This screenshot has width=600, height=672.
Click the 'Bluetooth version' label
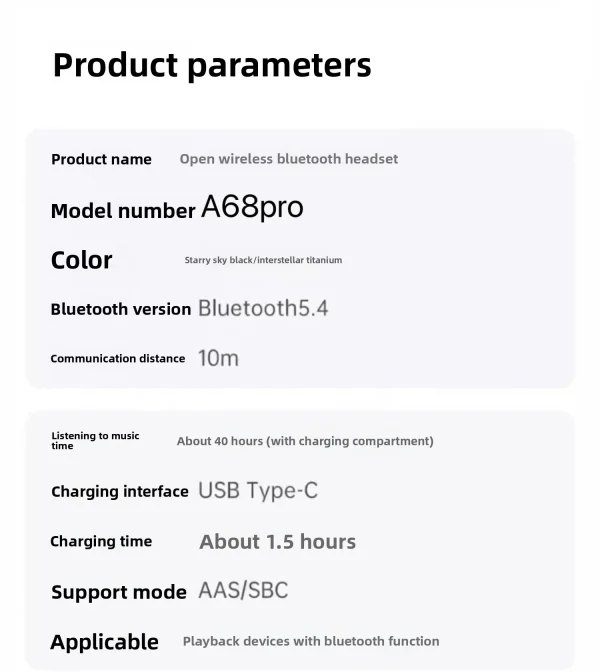coord(120,309)
